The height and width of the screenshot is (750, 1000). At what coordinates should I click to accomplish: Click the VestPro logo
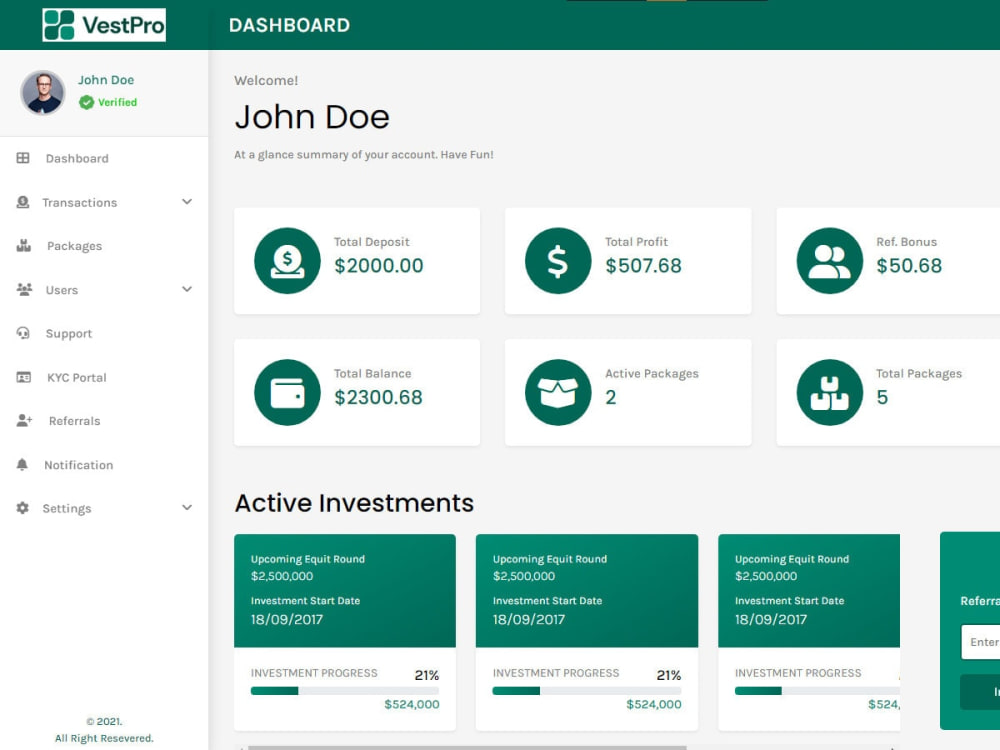104,25
